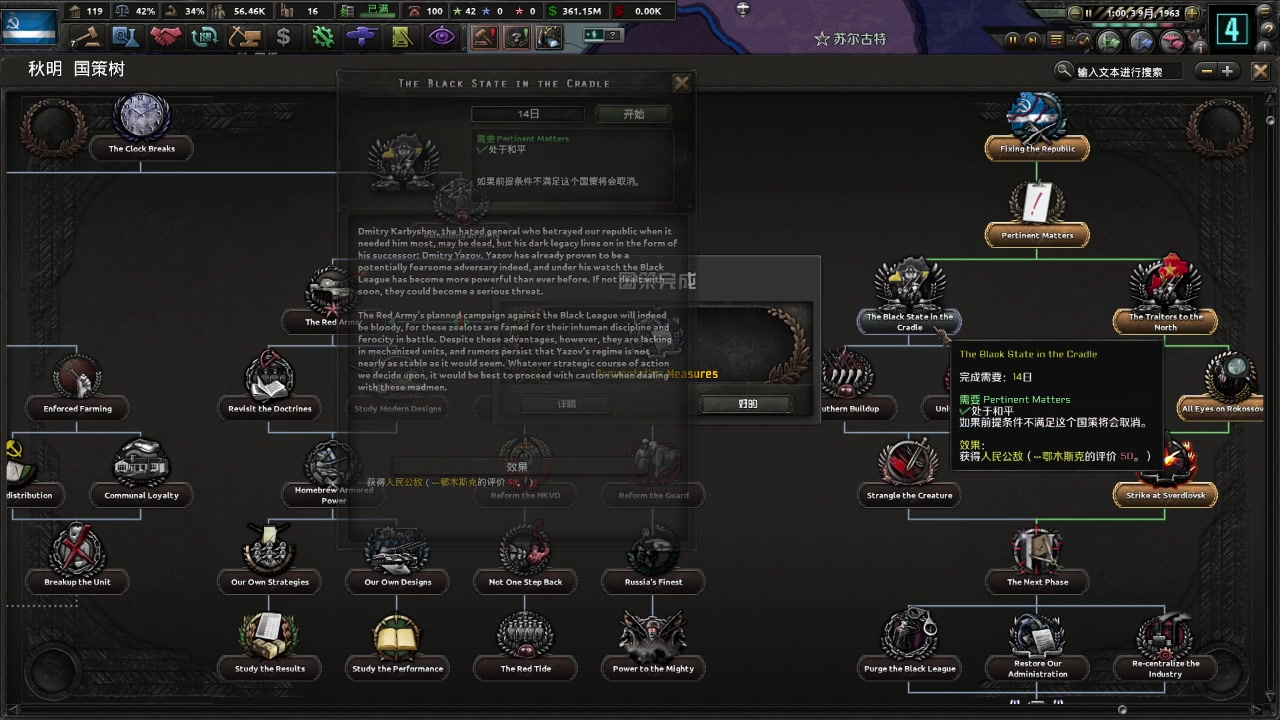The width and height of the screenshot is (1280, 720).
Task: Open the diplomacy handshake screen
Action: click(x=165, y=37)
